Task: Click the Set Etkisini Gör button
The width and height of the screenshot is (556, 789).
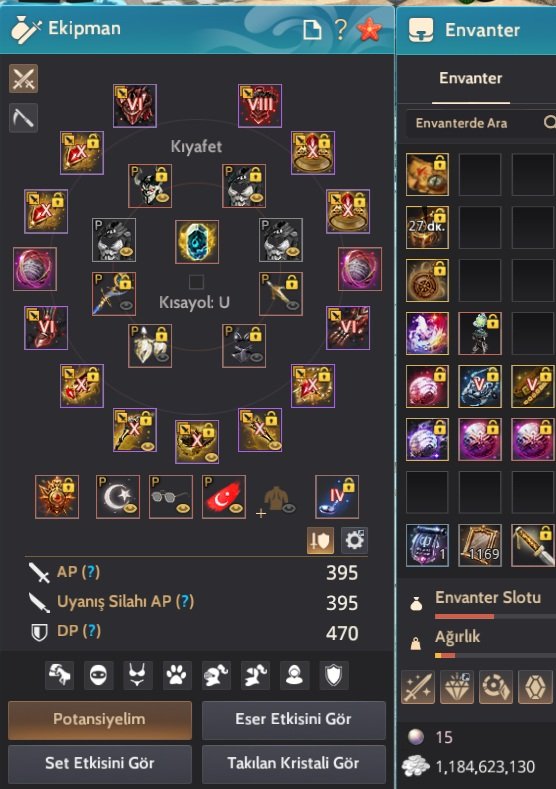Action: (x=100, y=763)
